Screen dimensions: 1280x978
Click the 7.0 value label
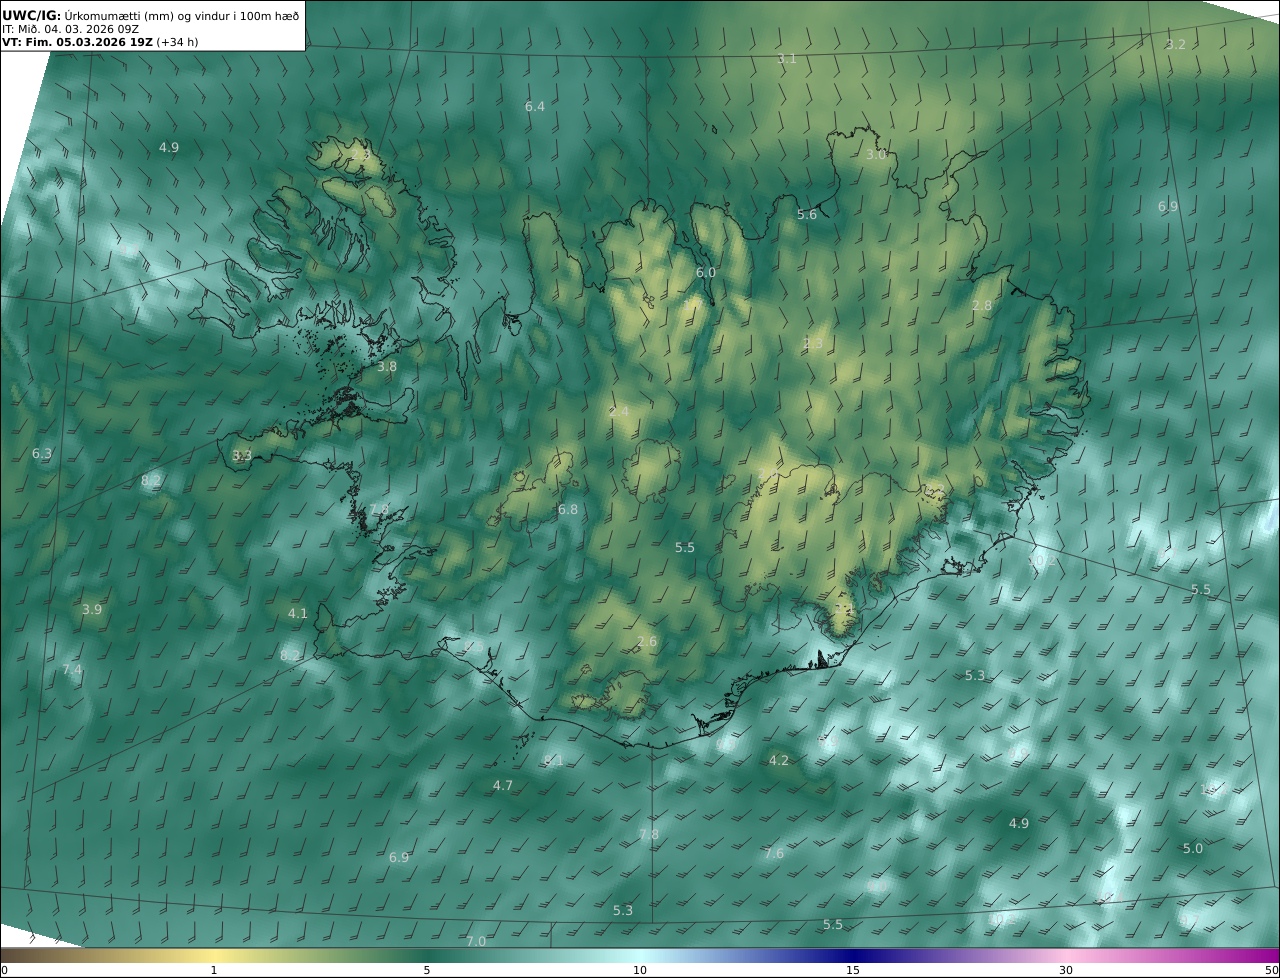point(476,942)
